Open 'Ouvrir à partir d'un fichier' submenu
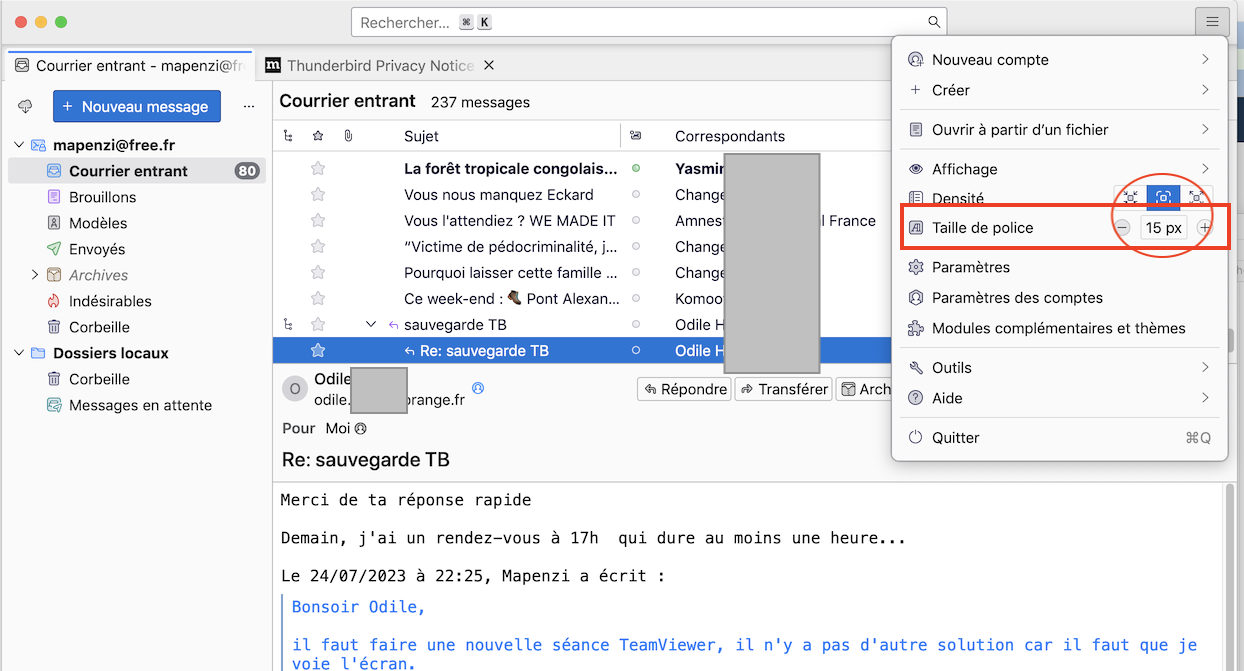Viewport: 1244px width, 671px height. tap(1059, 130)
